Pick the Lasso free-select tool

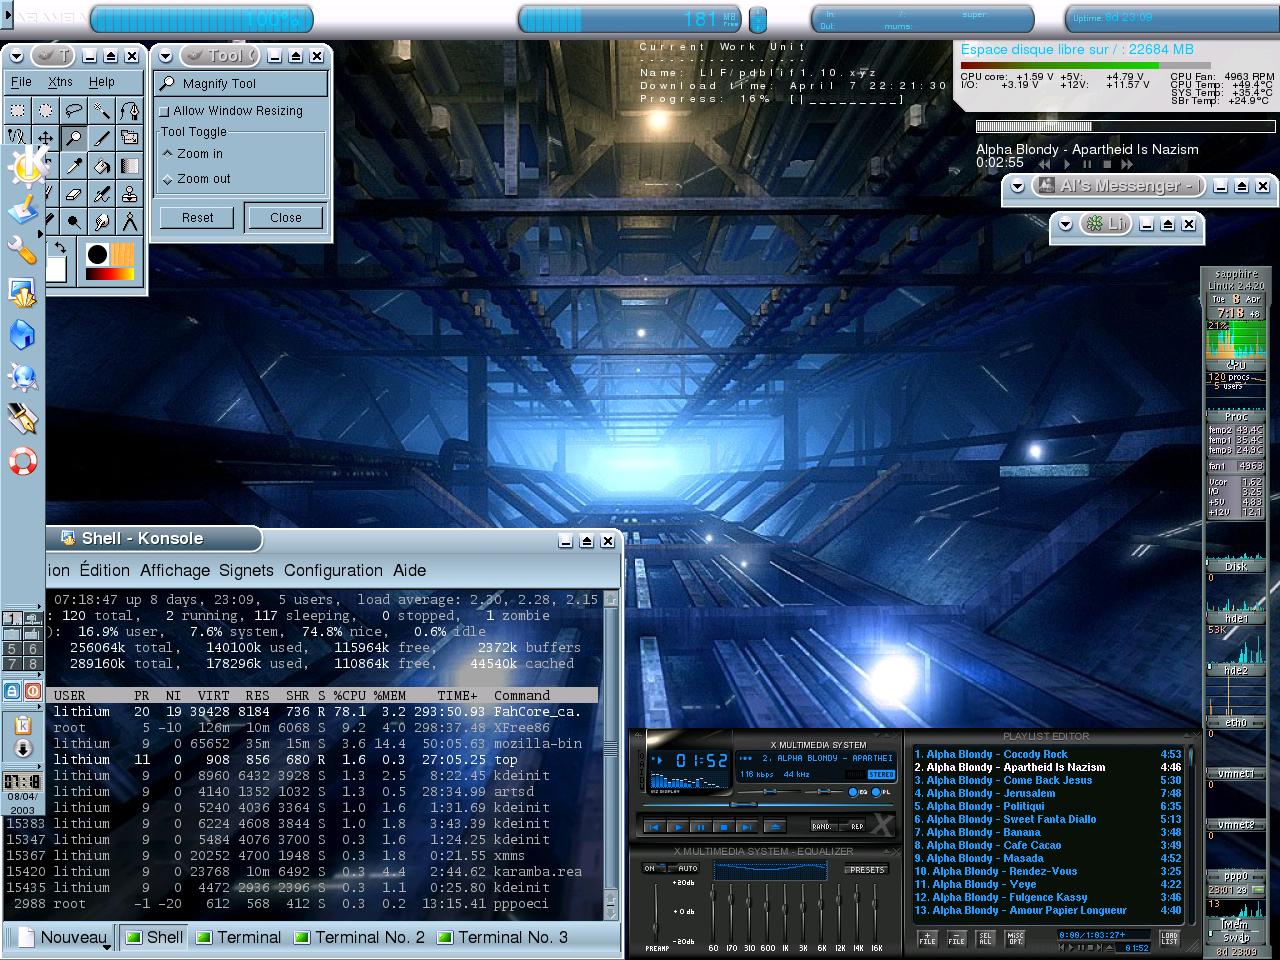point(73,110)
